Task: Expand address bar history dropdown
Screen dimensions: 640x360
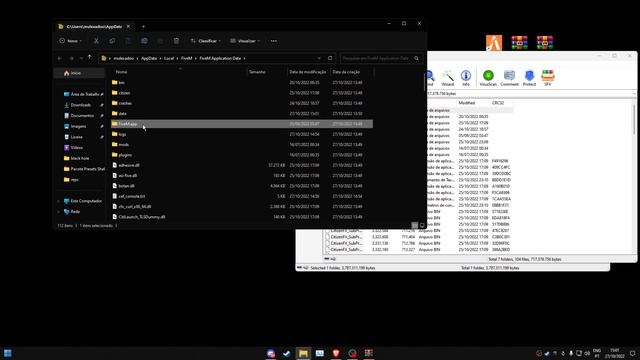Action: coord(319,58)
